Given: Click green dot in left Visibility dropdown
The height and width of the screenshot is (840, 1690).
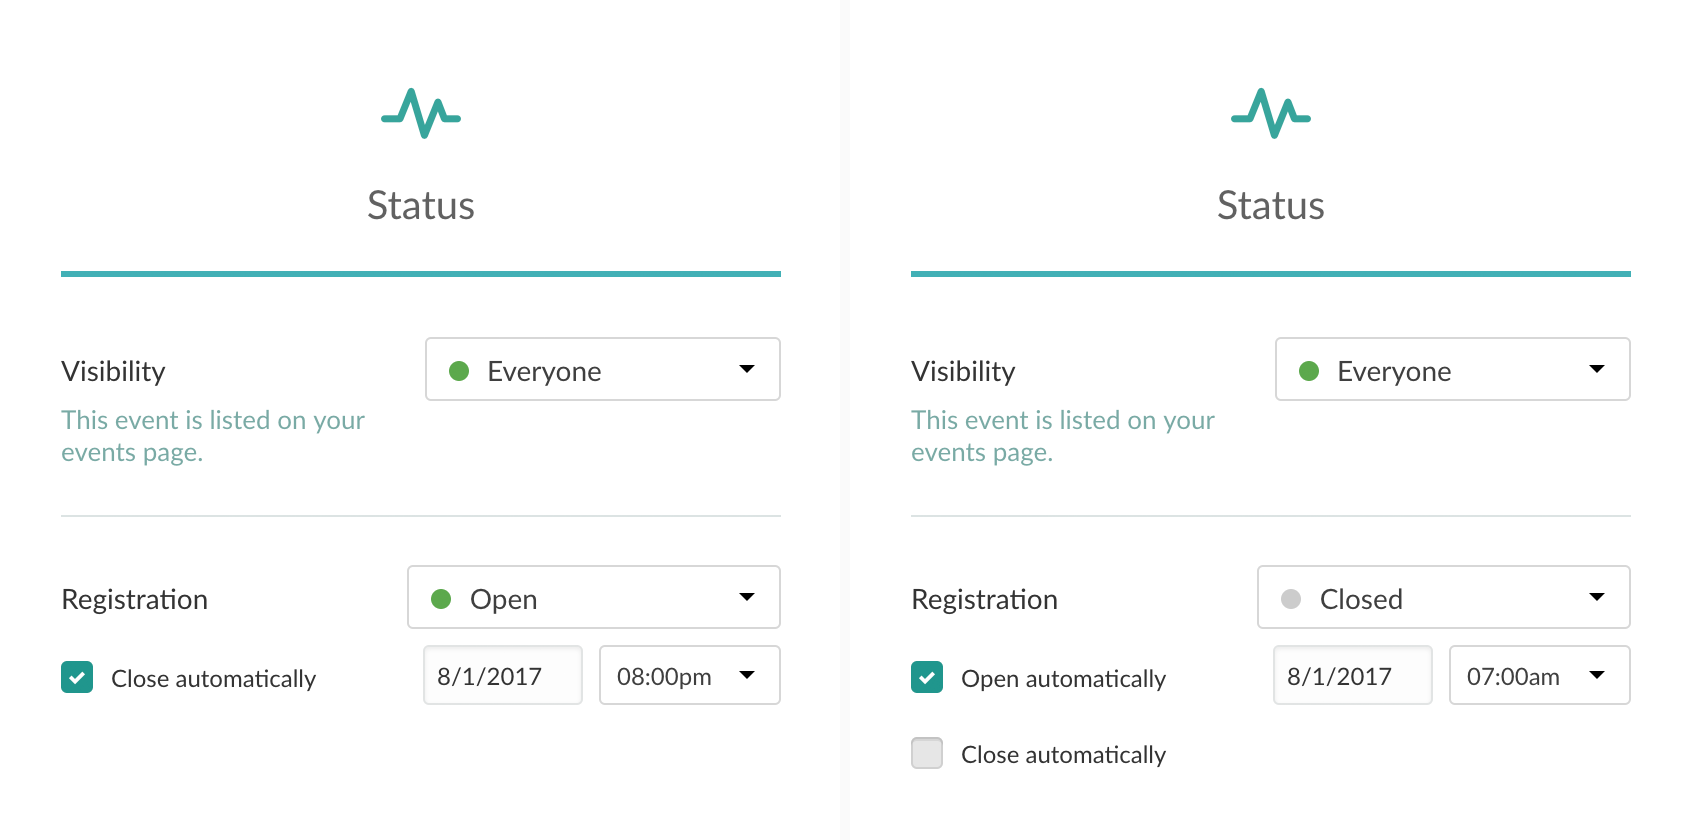Looking at the screenshot, I should 460,371.
